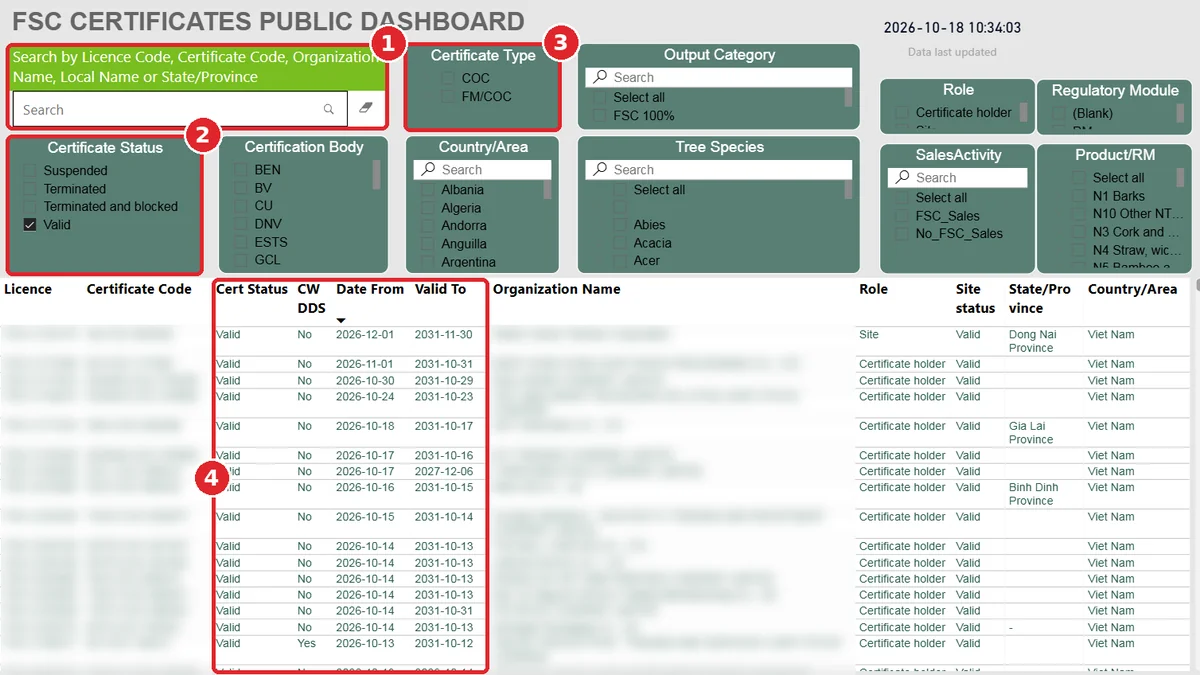Click the Yes value in CW DDS column

(306, 643)
